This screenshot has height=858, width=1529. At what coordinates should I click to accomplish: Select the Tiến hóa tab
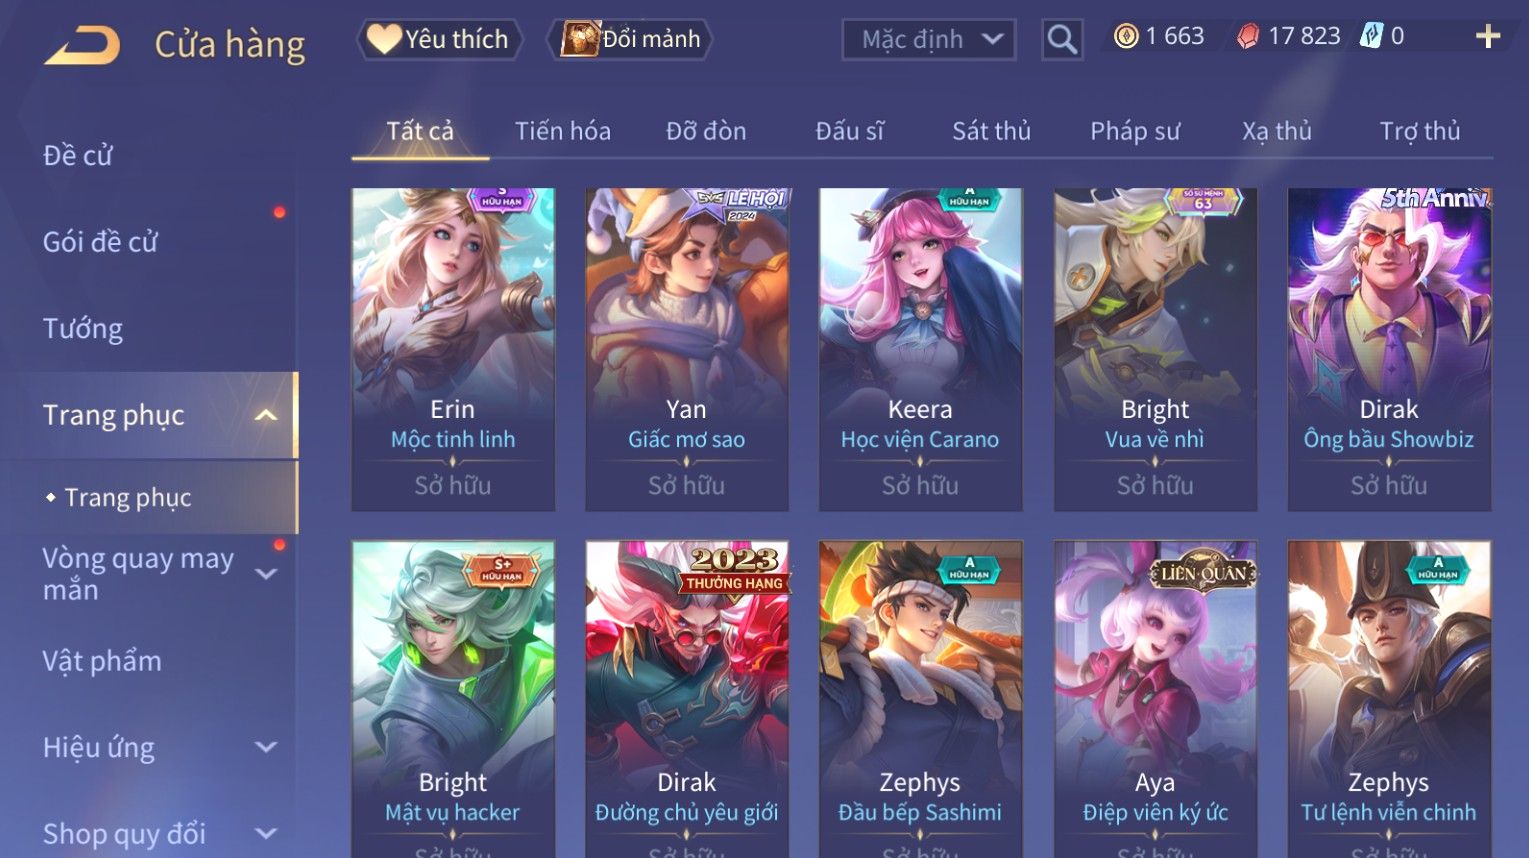(563, 131)
